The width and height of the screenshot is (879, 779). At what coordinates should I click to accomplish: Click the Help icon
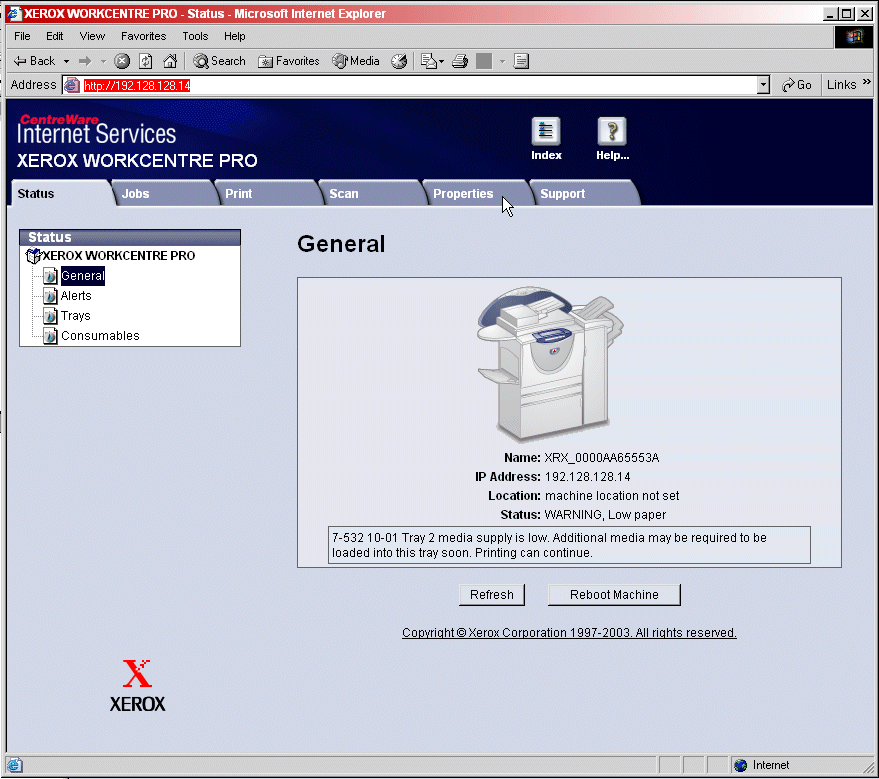pyautogui.click(x=611, y=130)
